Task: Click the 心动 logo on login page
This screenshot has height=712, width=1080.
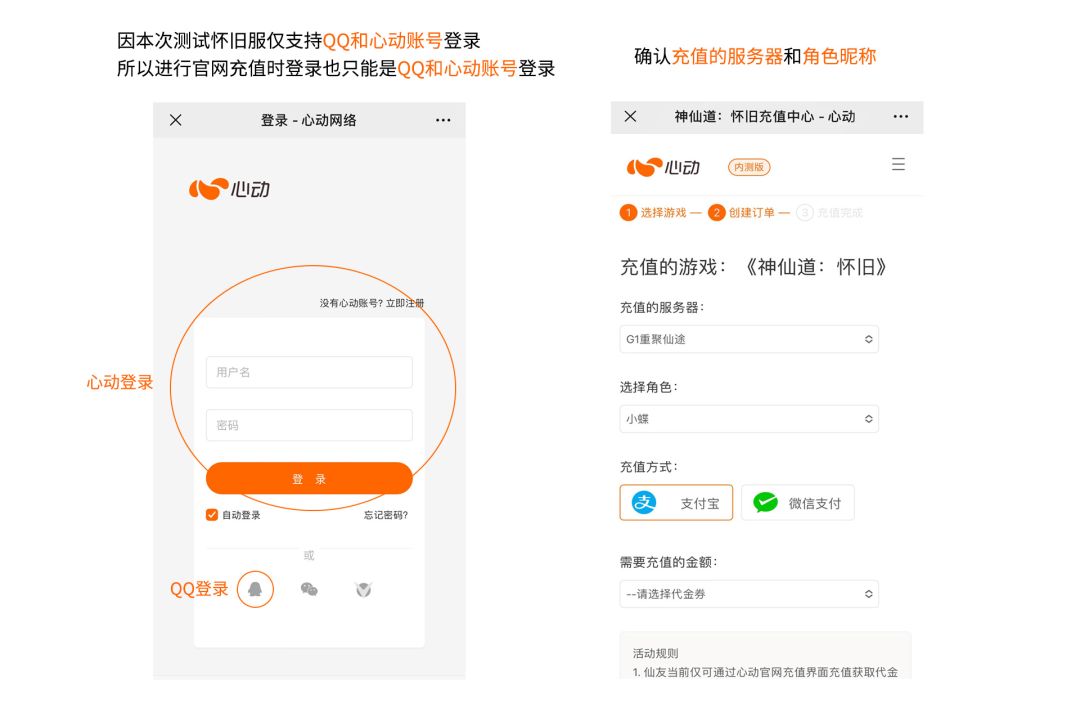Action: (x=229, y=189)
